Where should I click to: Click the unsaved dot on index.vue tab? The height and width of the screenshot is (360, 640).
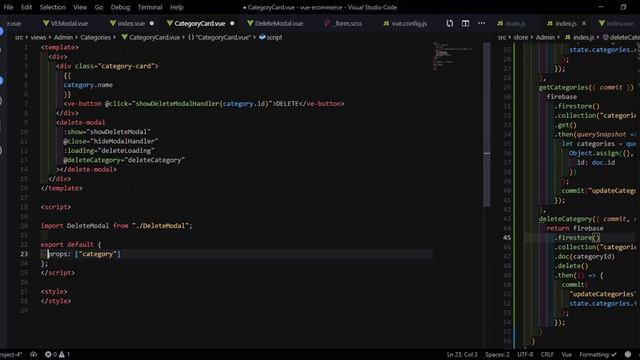(152, 24)
